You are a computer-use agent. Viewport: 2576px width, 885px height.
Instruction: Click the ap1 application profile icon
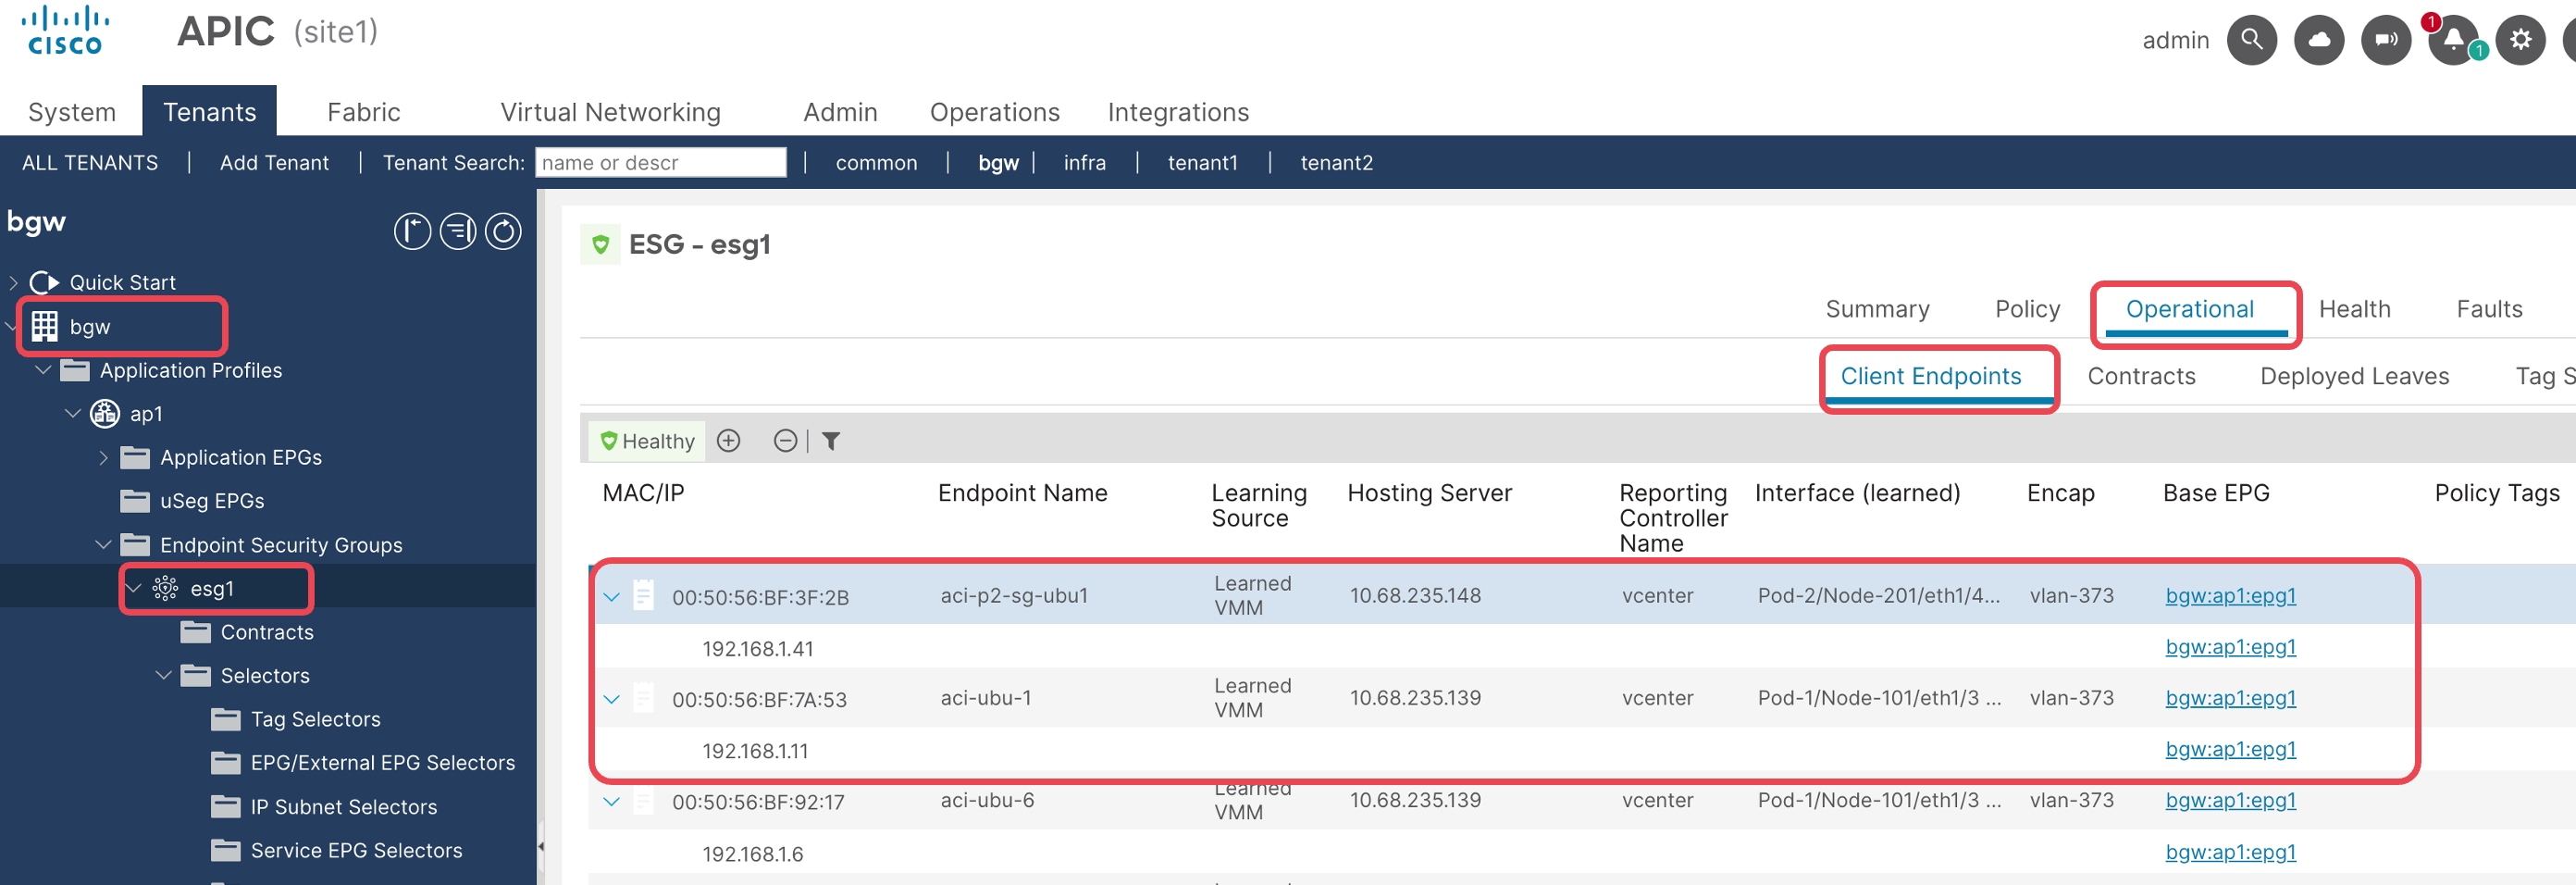105,413
